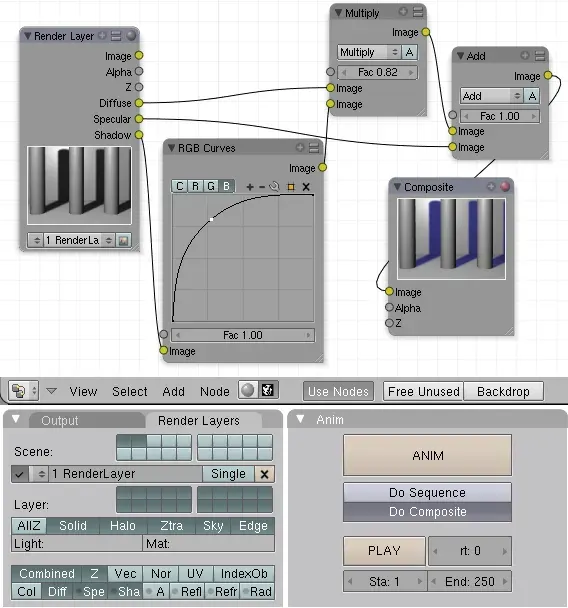Click the Fac 0.82 slider
The width and height of the screenshot is (568, 608).
point(378,73)
